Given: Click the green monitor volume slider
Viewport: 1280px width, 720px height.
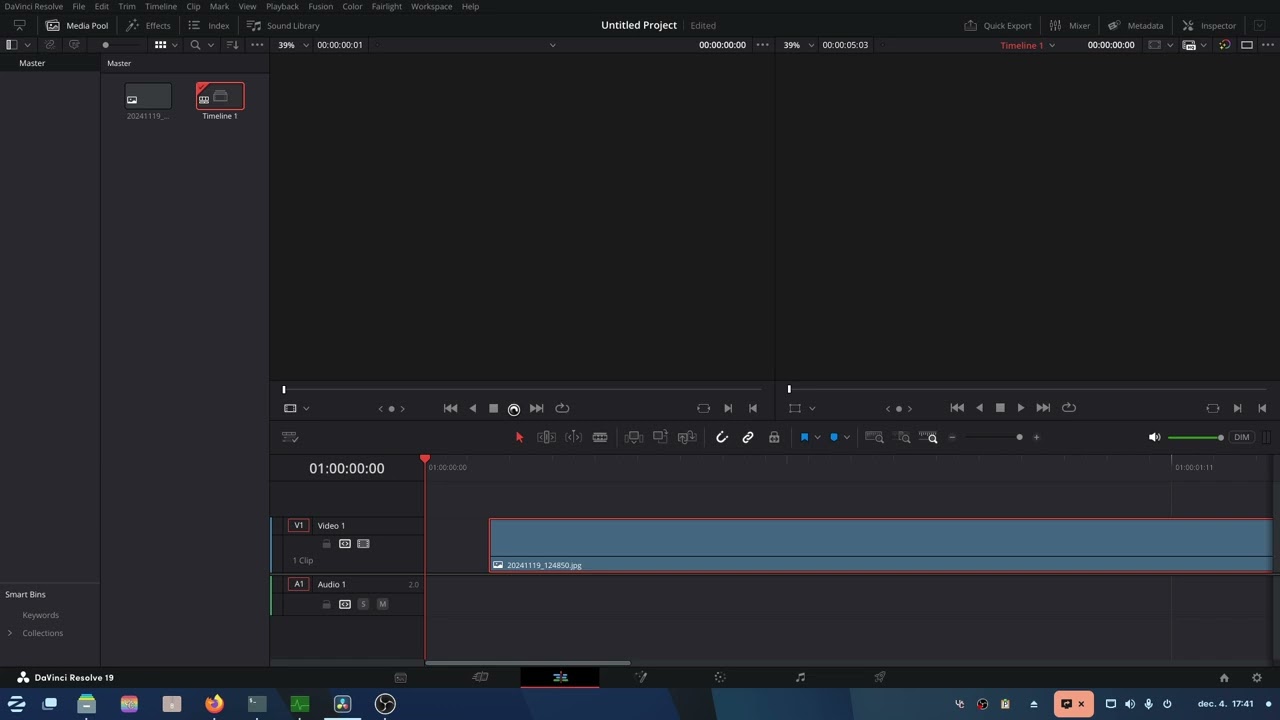Looking at the screenshot, I should click(1196, 437).
